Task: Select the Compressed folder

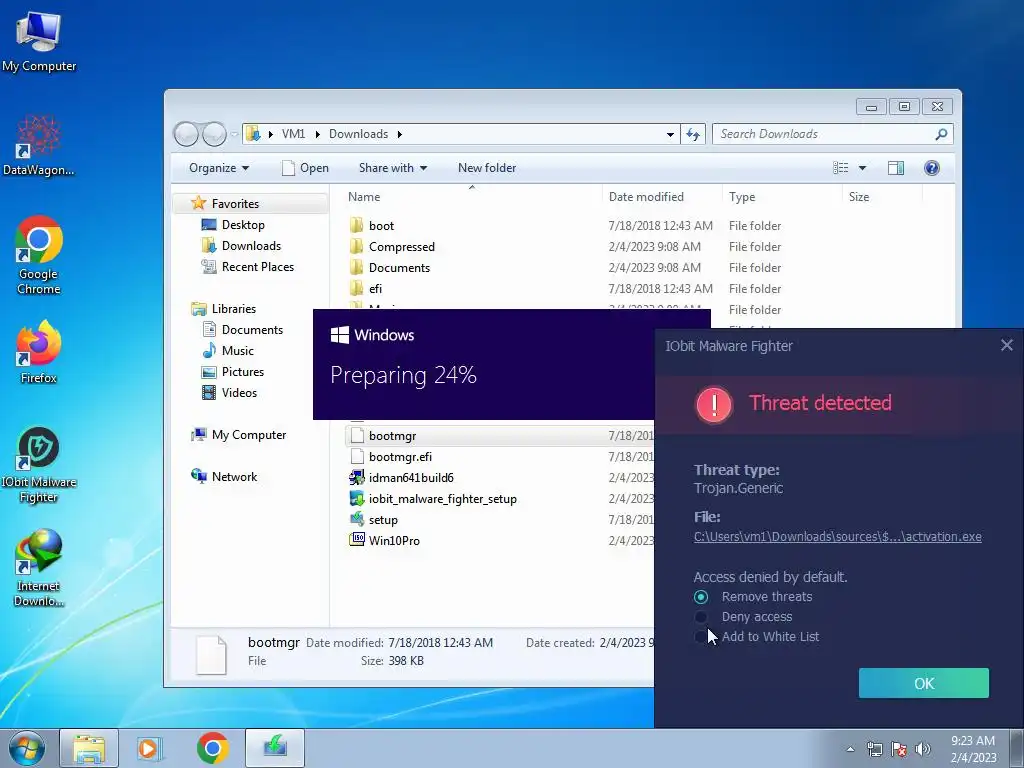Action: (391, 246)
